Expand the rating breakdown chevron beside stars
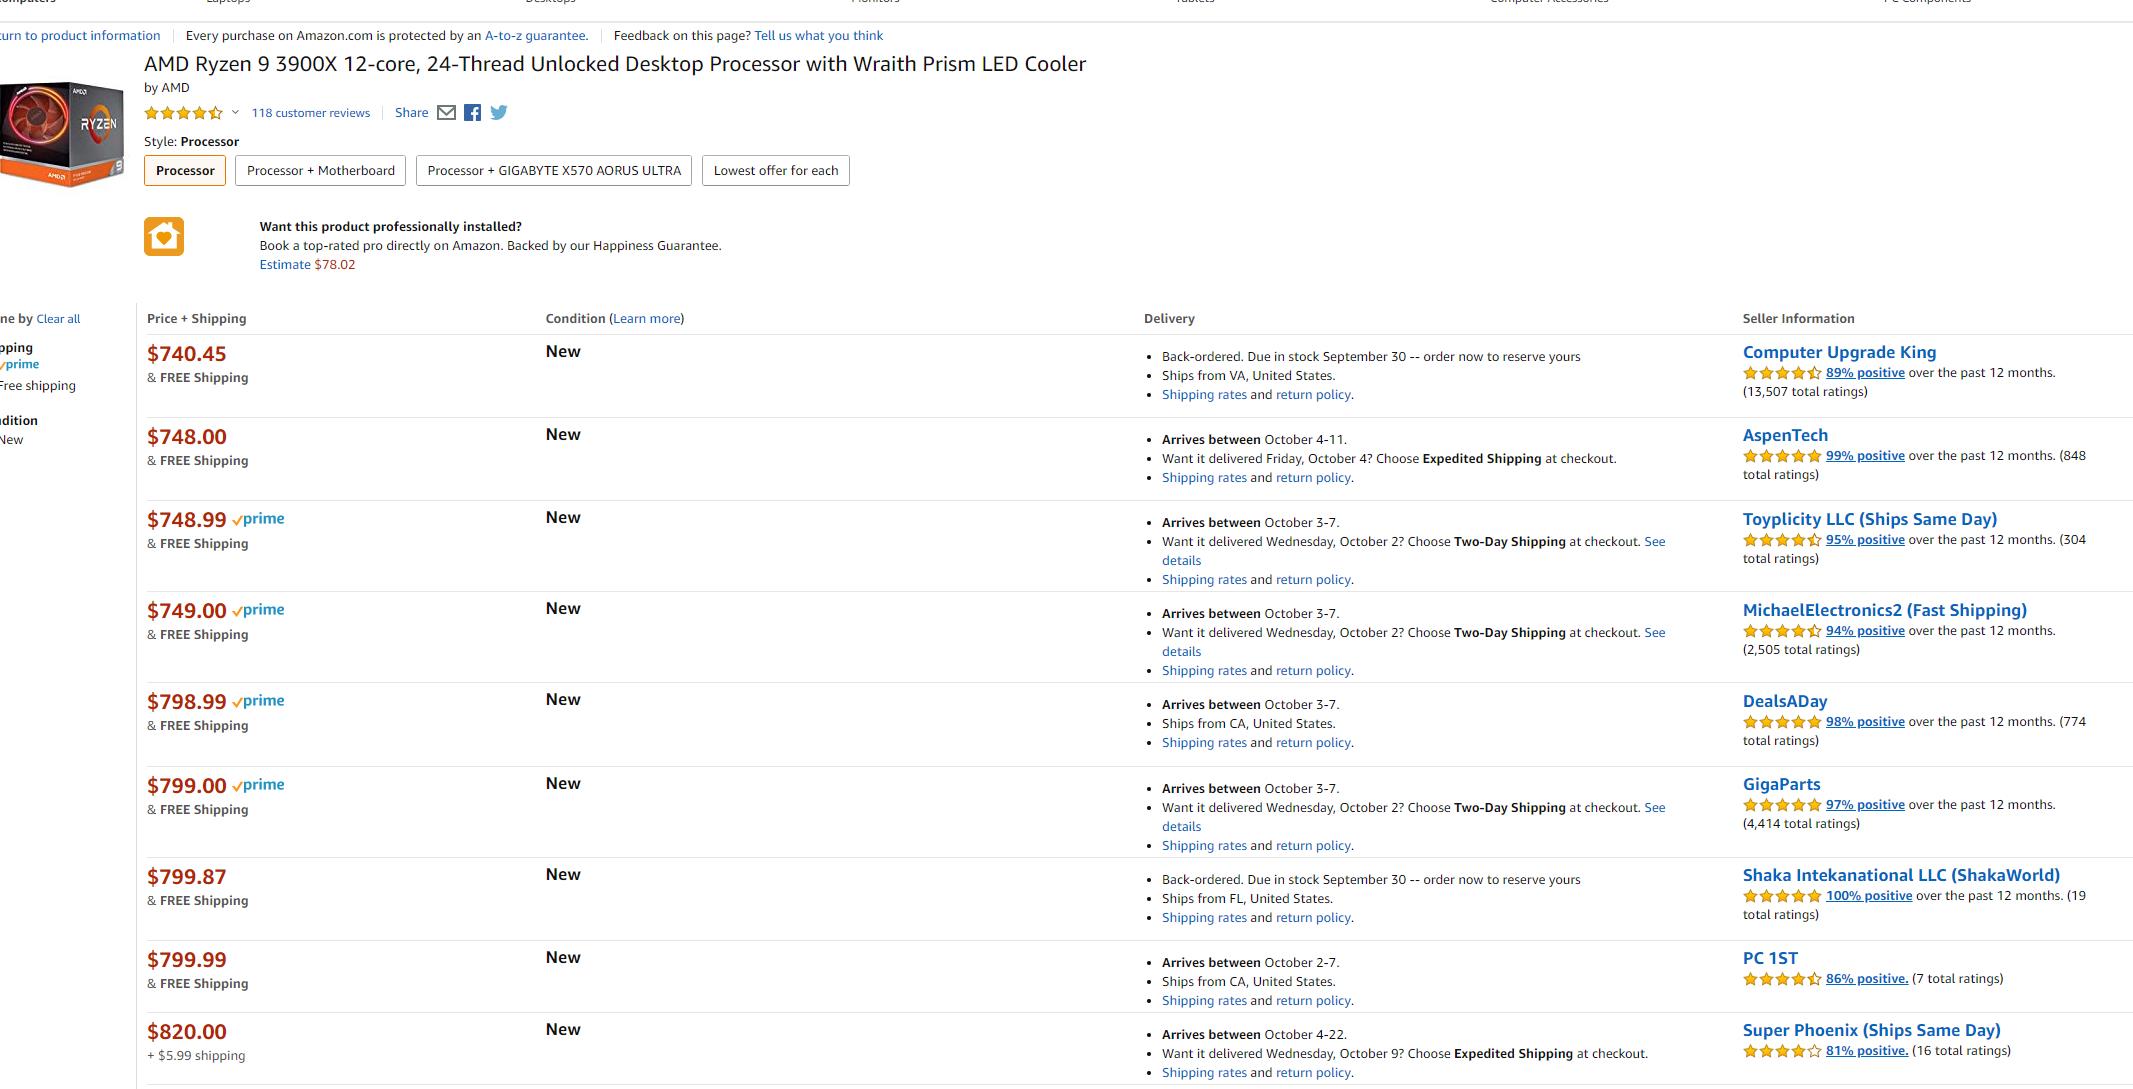This screenshot has height=1089, width=2133. coord(235,112)
